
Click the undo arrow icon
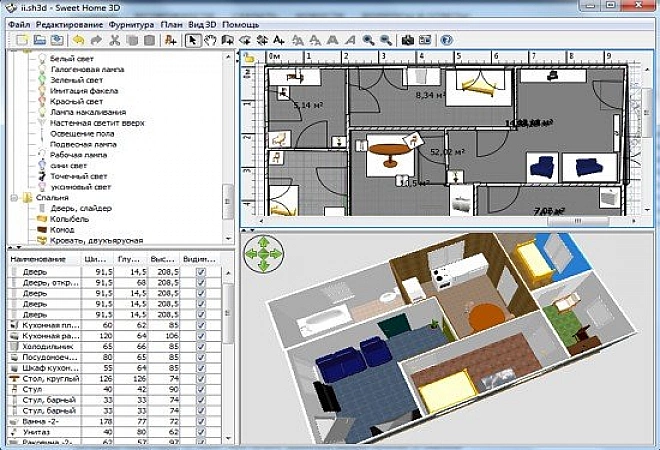pos(79,40)
